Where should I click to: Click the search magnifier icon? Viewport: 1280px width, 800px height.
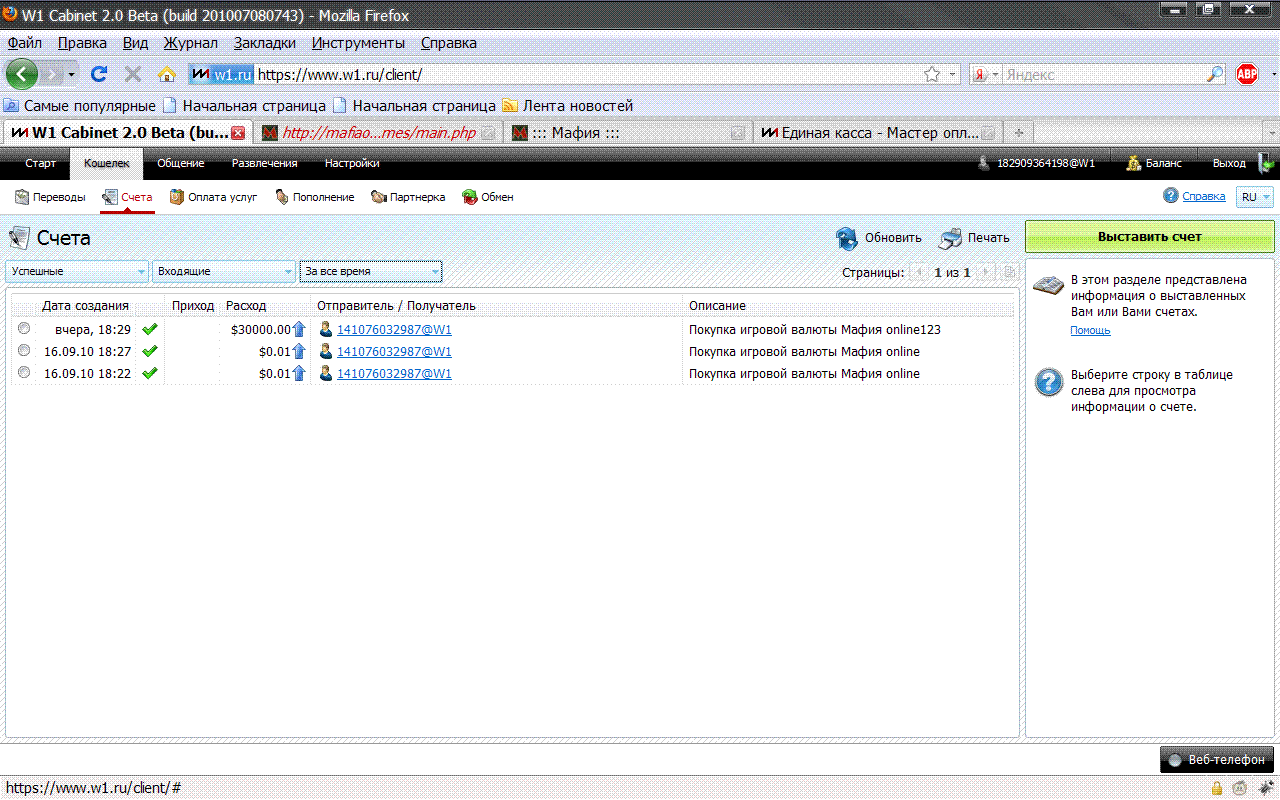[x=1215, y=74]
